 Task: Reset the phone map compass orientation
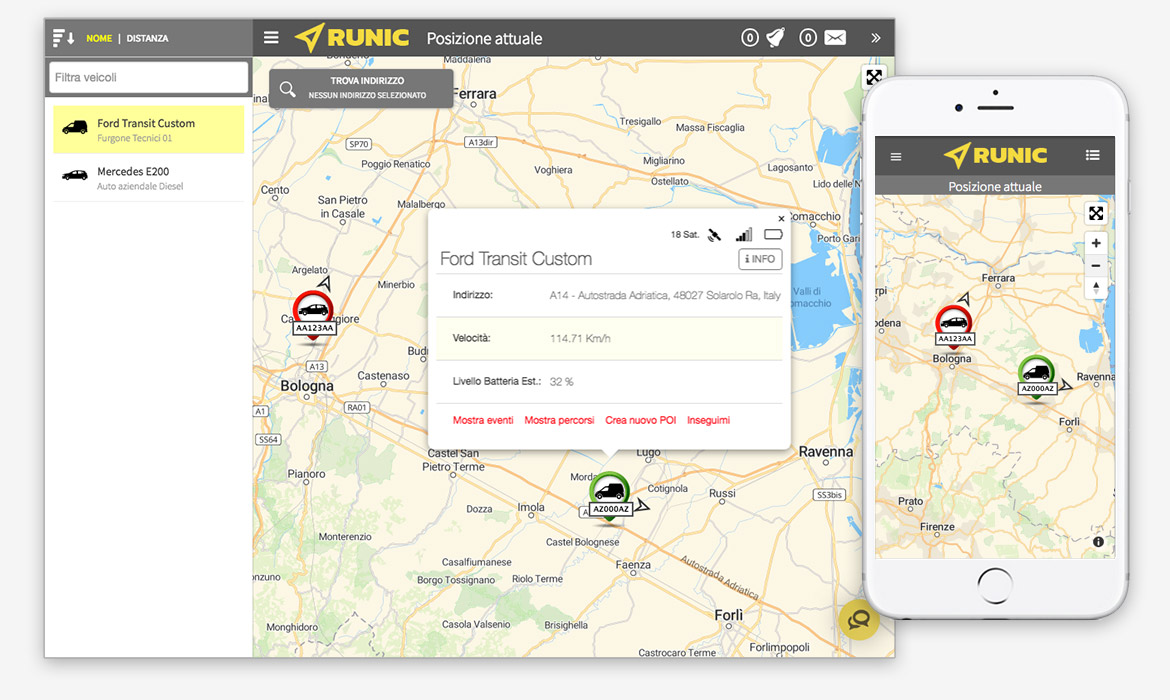click(x=1095, y=287)
